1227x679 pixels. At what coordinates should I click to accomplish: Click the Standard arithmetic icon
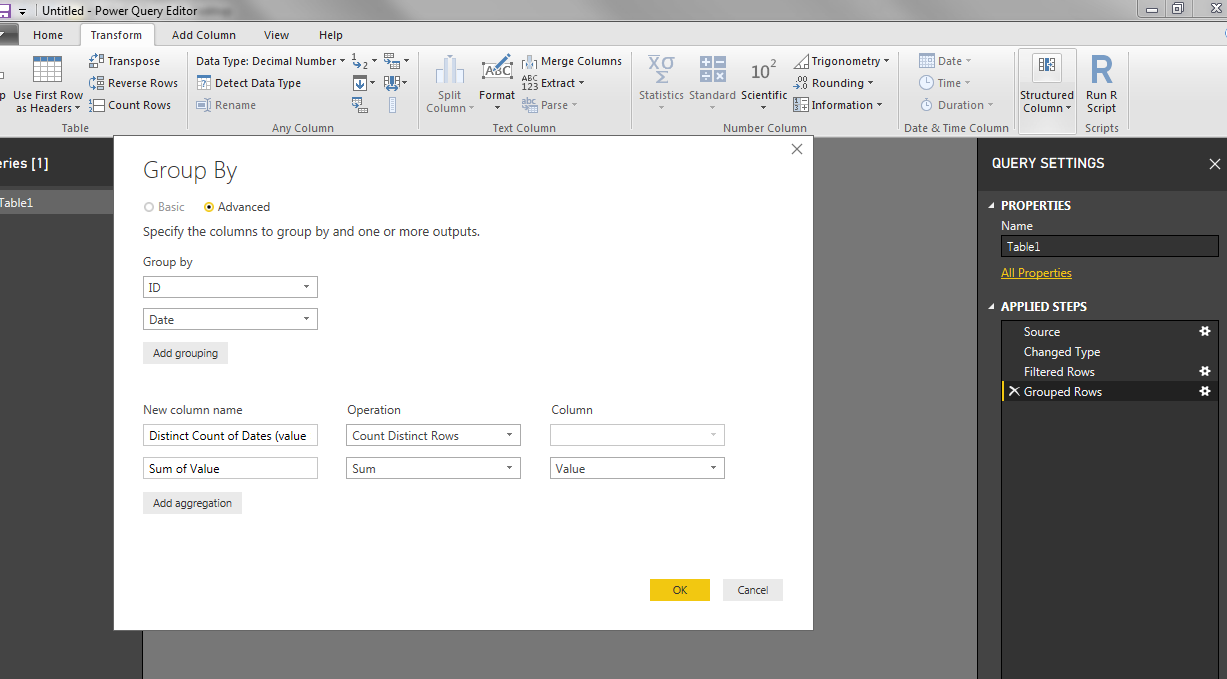pyautogui.click(x=712, y=69)
